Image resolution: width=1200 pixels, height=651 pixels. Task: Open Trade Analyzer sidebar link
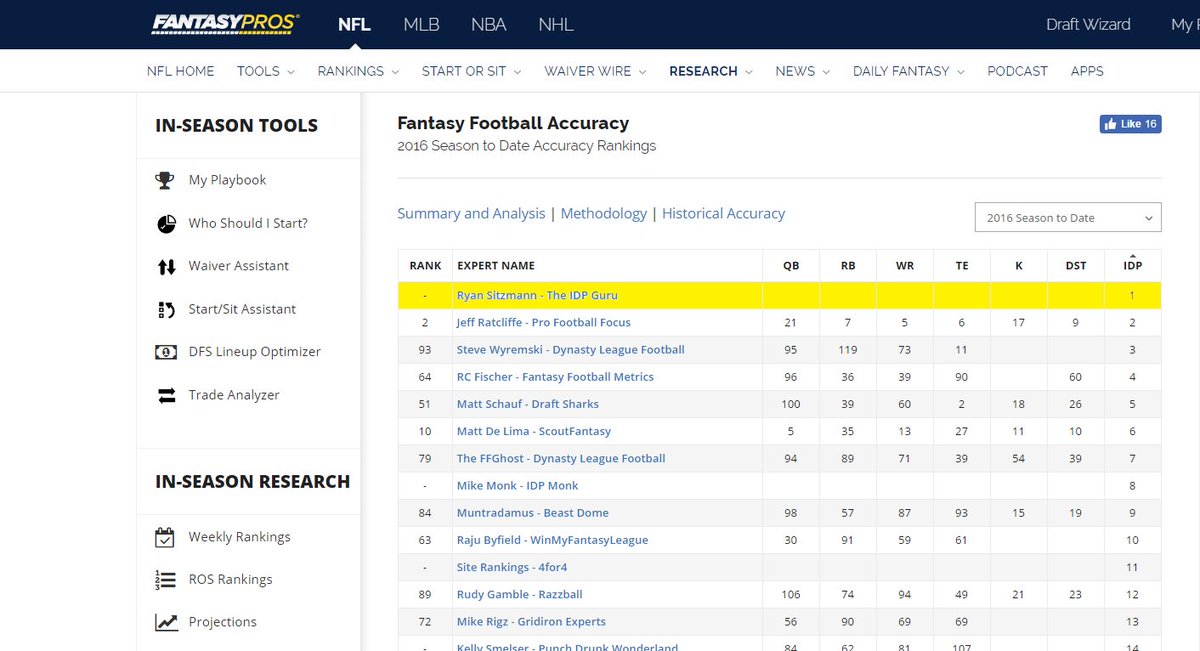234,395
